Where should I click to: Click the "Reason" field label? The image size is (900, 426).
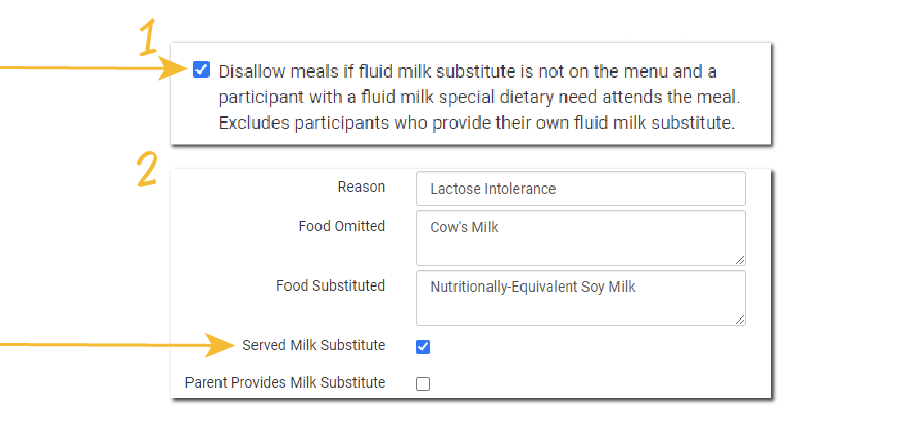click(361, 187)
